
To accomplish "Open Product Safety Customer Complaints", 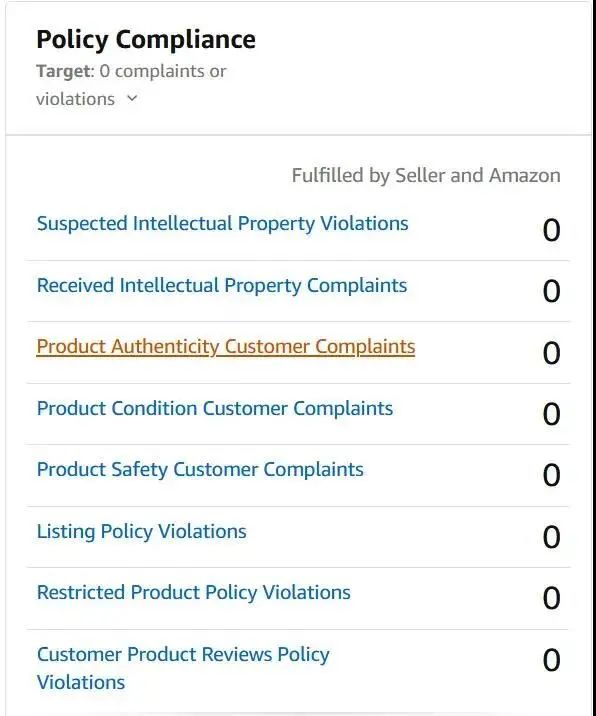I will pos(200,470).
